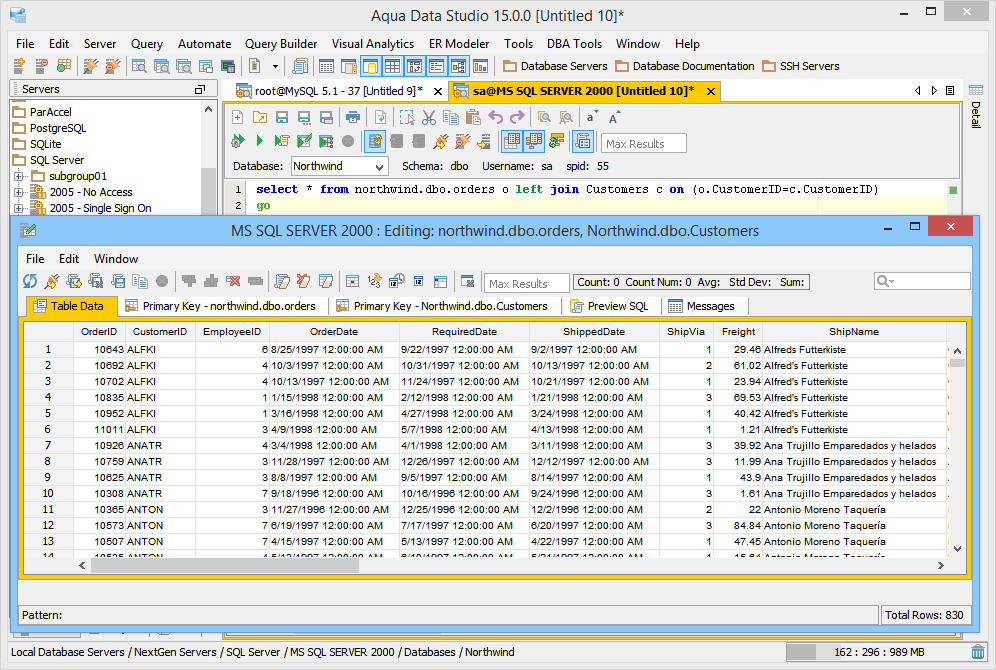Click the Undo arrow icon

(x=495, y=117)
